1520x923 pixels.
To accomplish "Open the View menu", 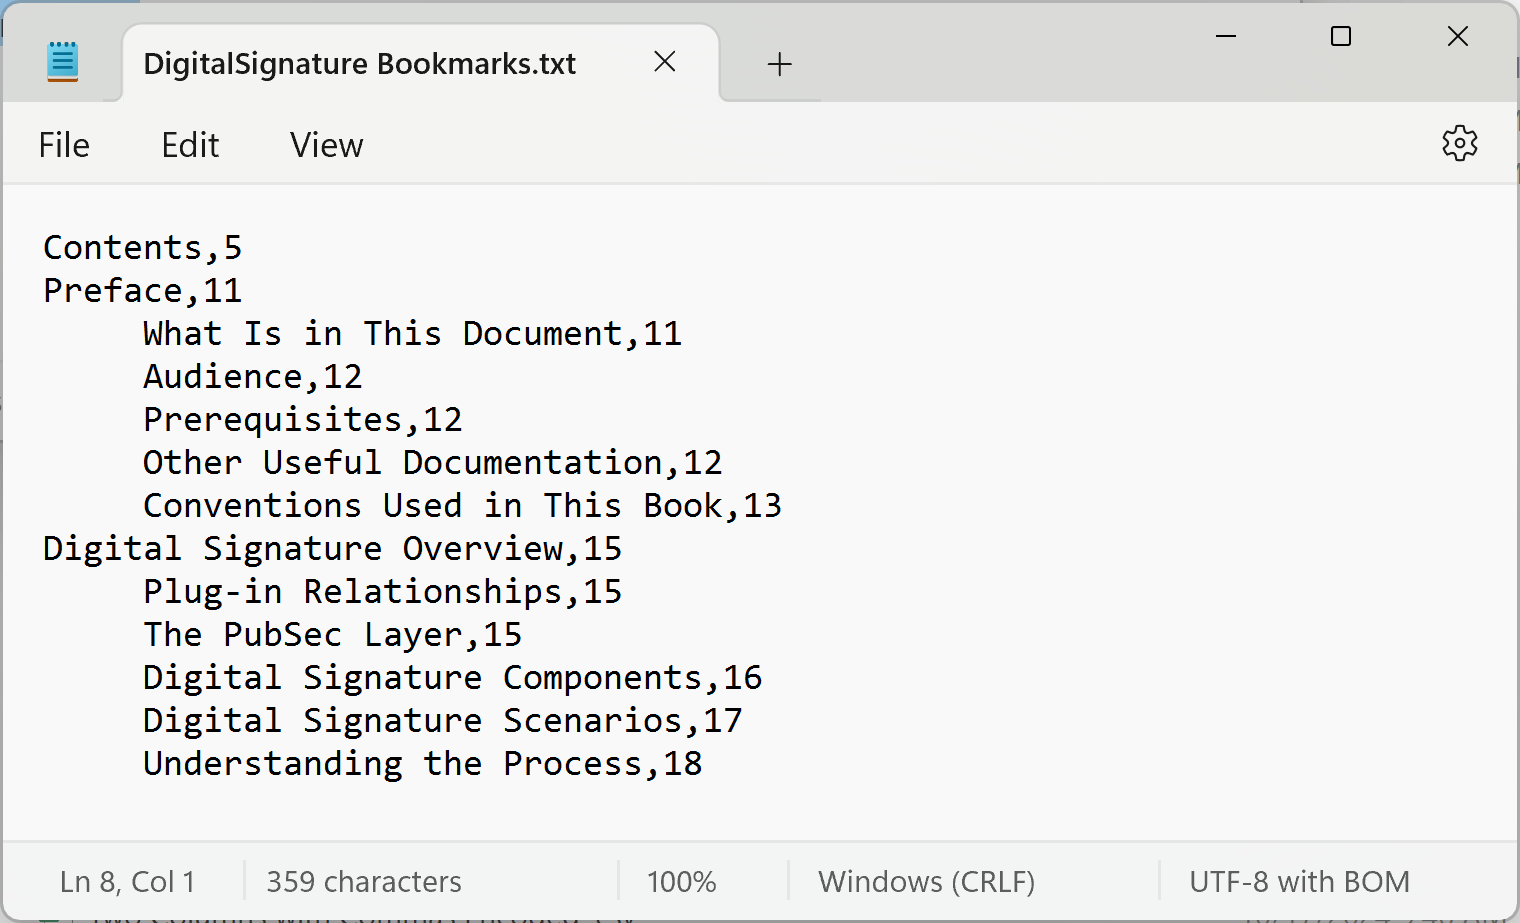I will 326,145.
